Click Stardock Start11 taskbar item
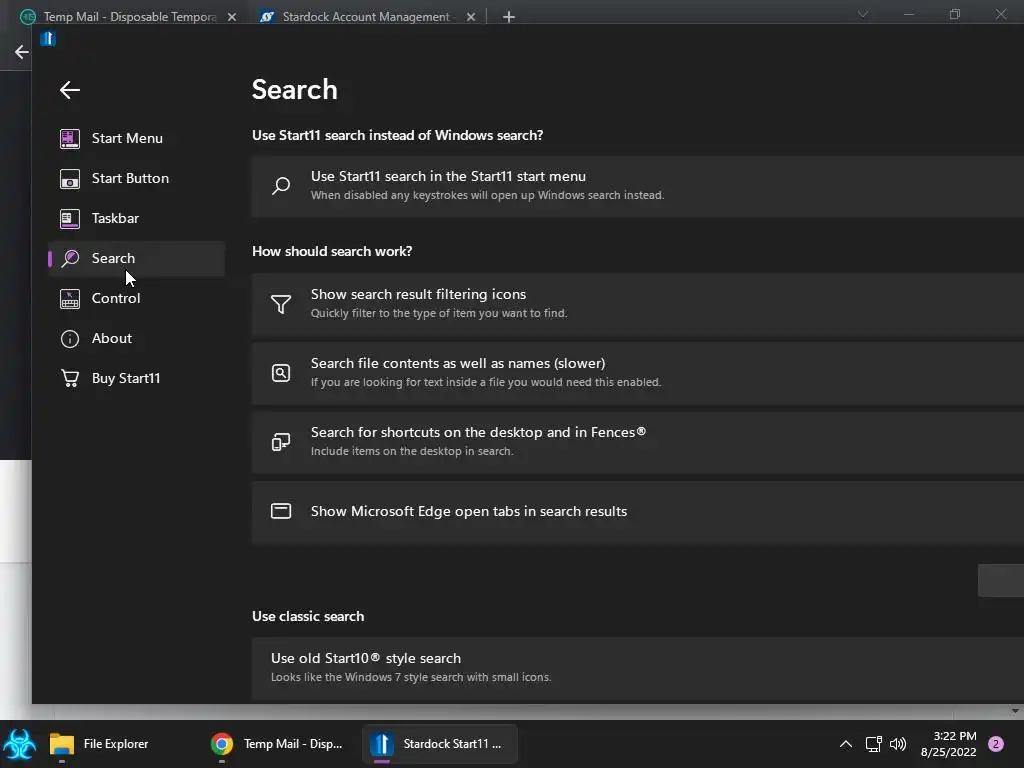The width and height of the screenshot is (1024, 768). click(x=440, y=744)
